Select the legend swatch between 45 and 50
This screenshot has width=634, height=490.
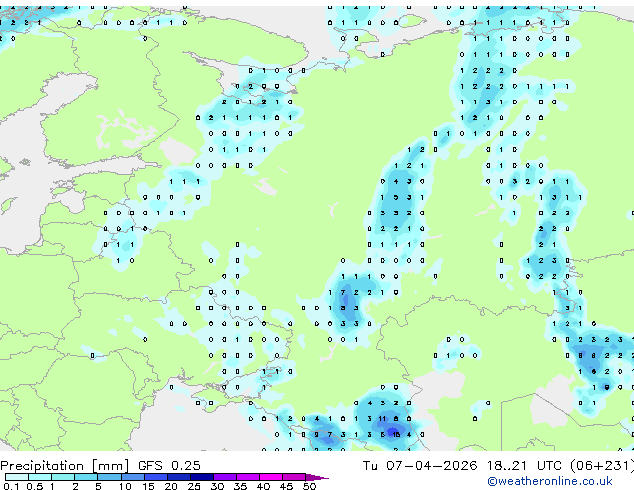pos(294,477)
